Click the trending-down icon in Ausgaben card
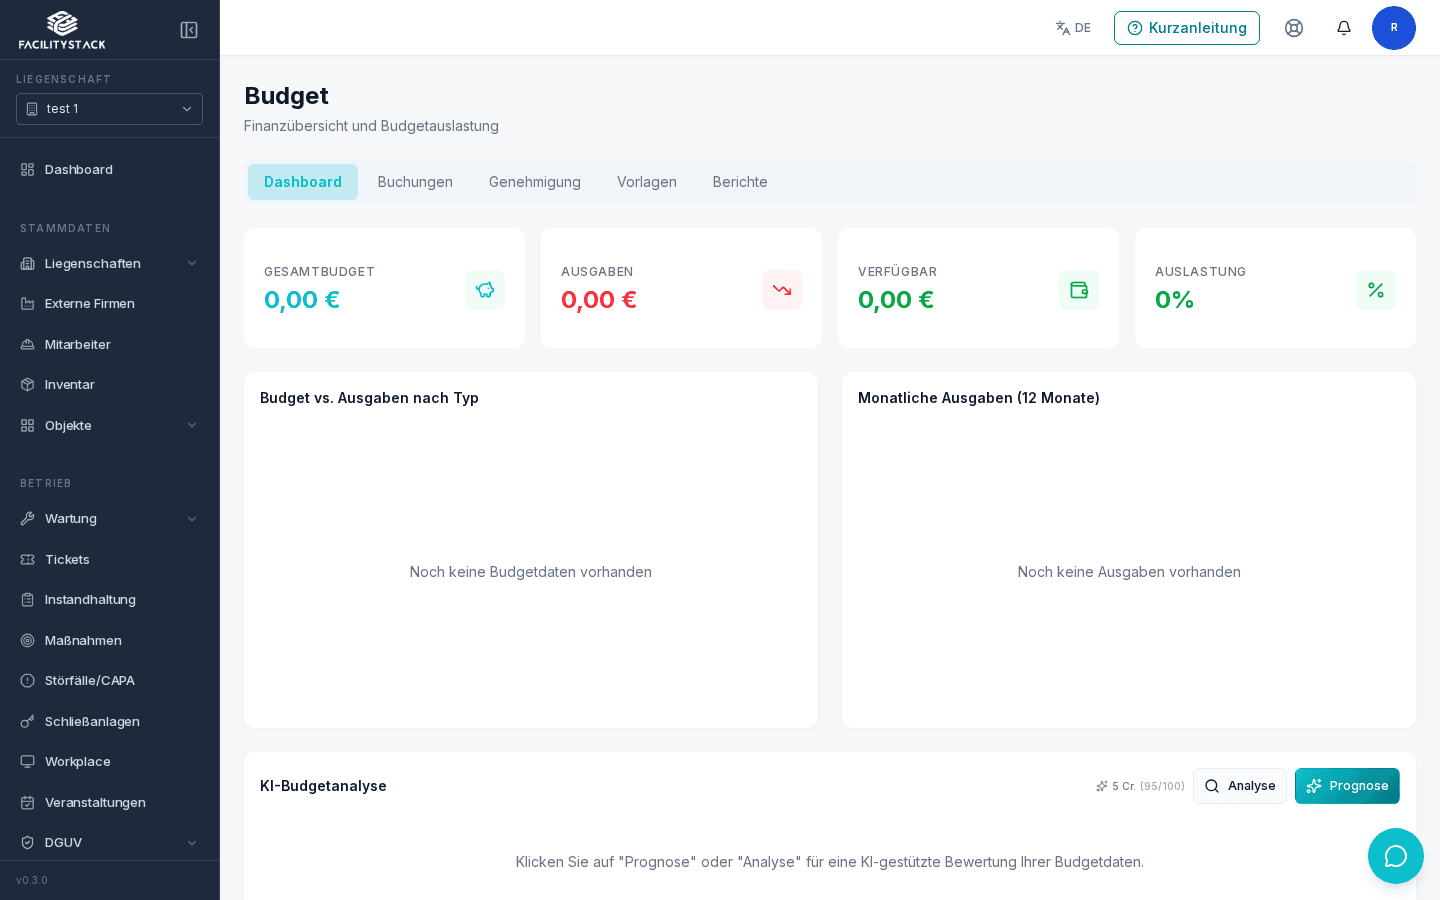Image resolution: width=1440 pixels, height=900 pixels. pos(782,290)
